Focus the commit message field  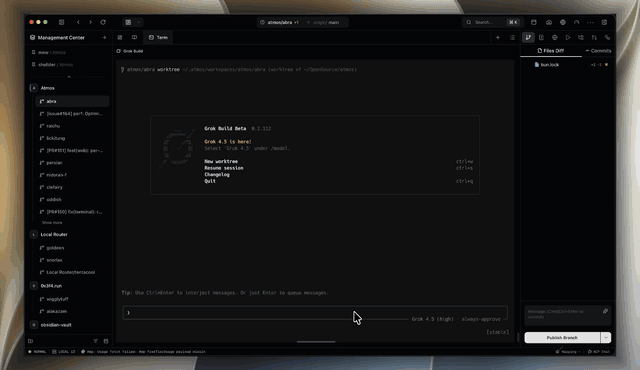coord(567,315)
